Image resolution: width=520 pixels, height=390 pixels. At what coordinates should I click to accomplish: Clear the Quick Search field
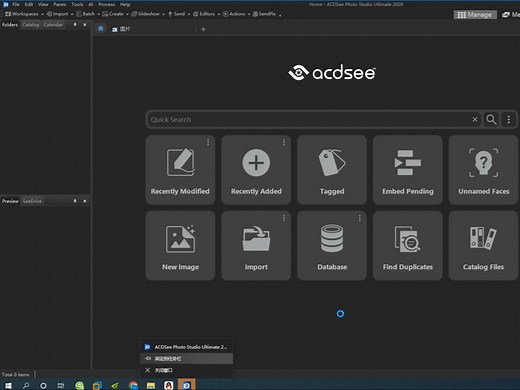tap(475, 119)
